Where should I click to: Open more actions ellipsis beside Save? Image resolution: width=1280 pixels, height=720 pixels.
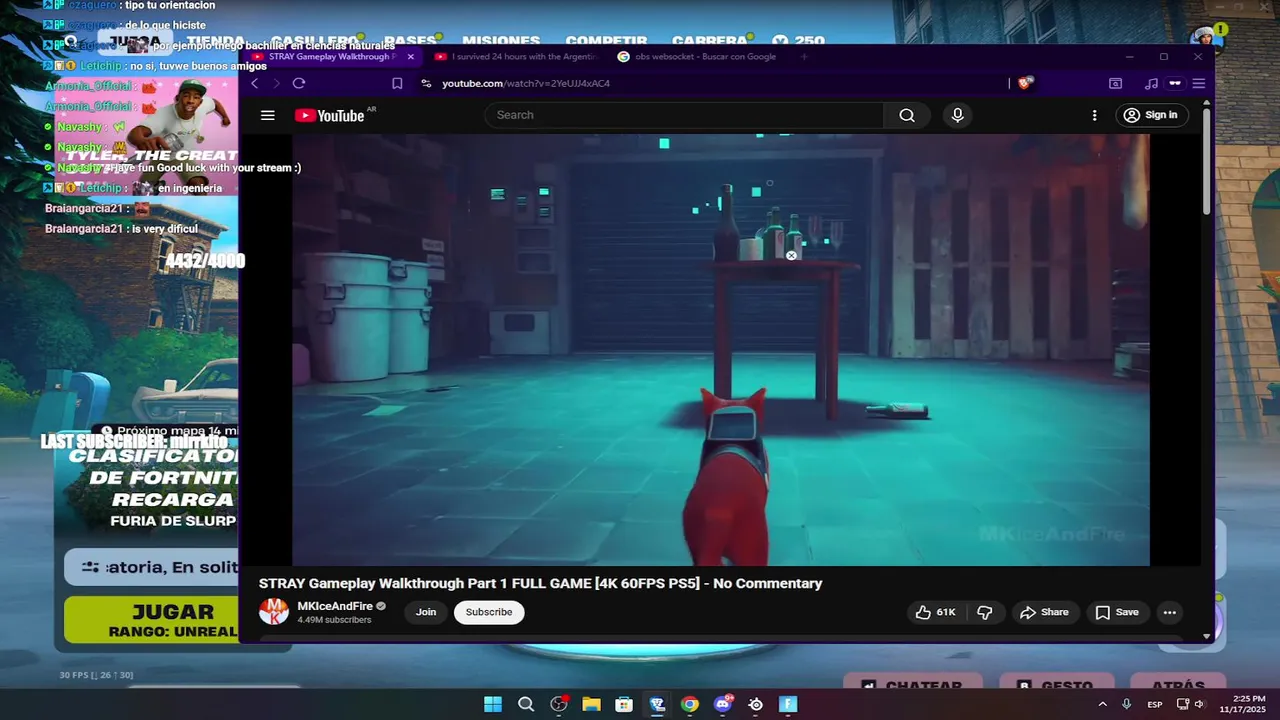click(1169, 612)
